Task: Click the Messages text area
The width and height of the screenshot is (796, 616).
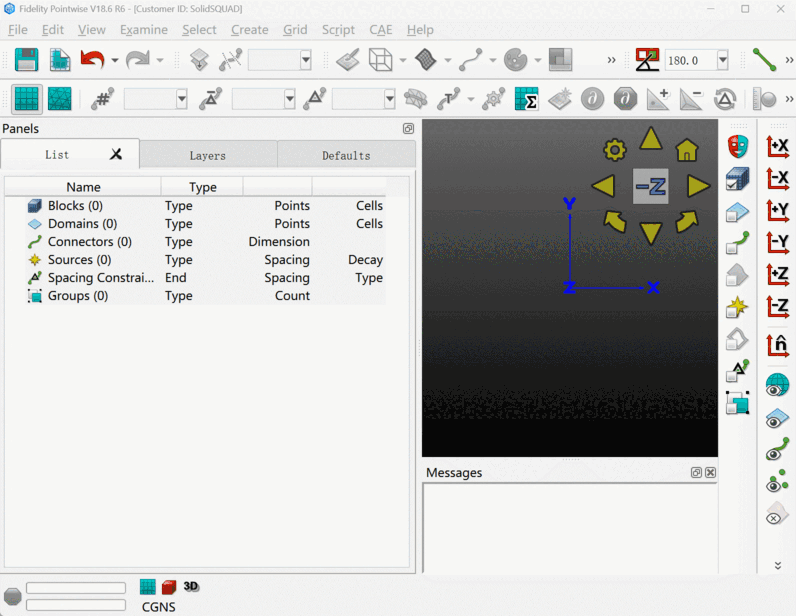Action: [570, 528]
